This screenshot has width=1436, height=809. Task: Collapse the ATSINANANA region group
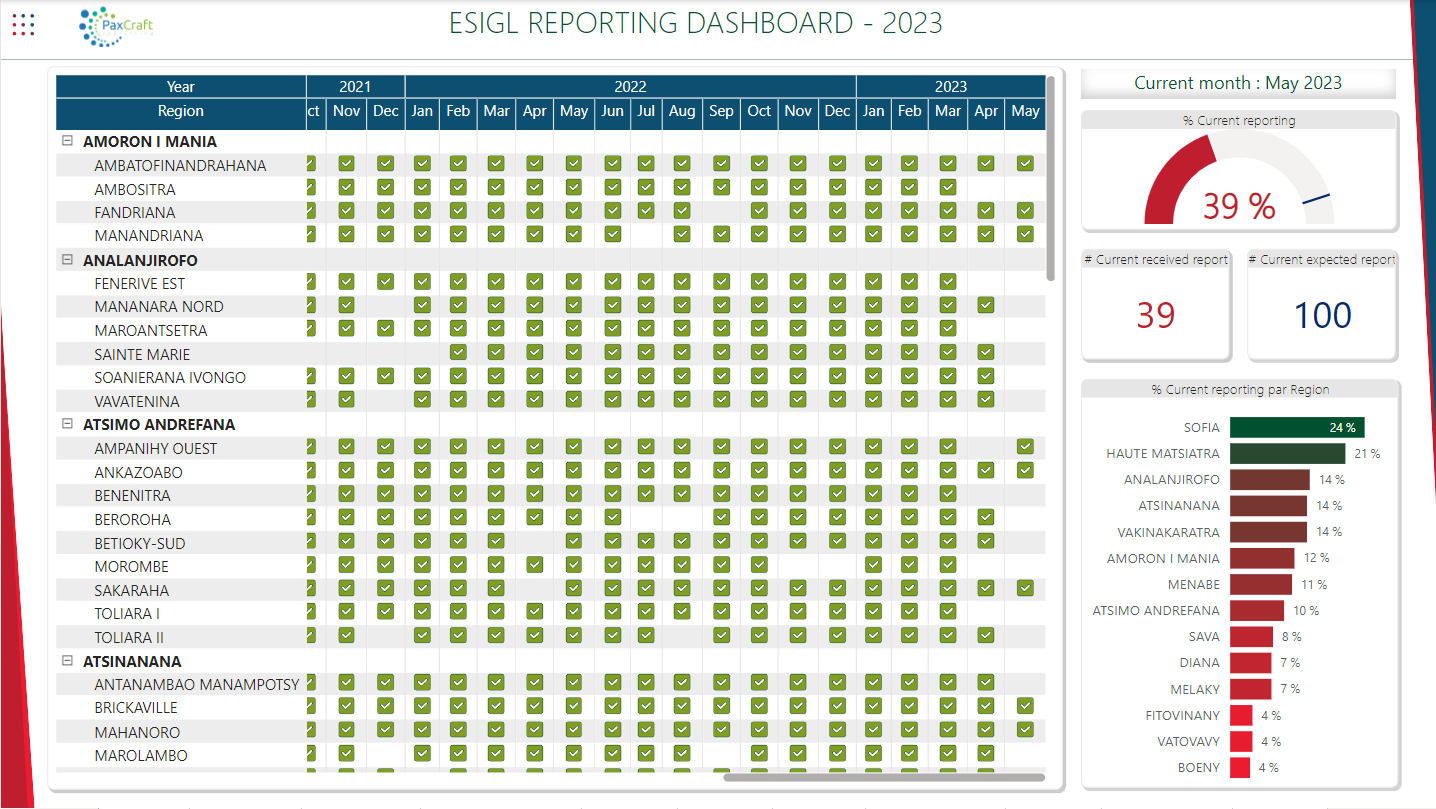click(67, 661)
